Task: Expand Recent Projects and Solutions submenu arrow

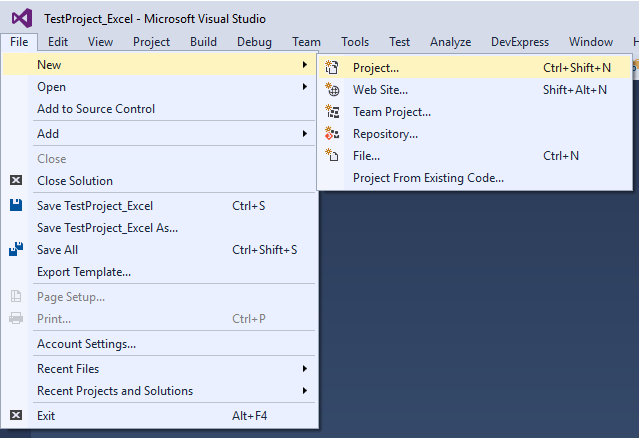Action: [305, 391]
